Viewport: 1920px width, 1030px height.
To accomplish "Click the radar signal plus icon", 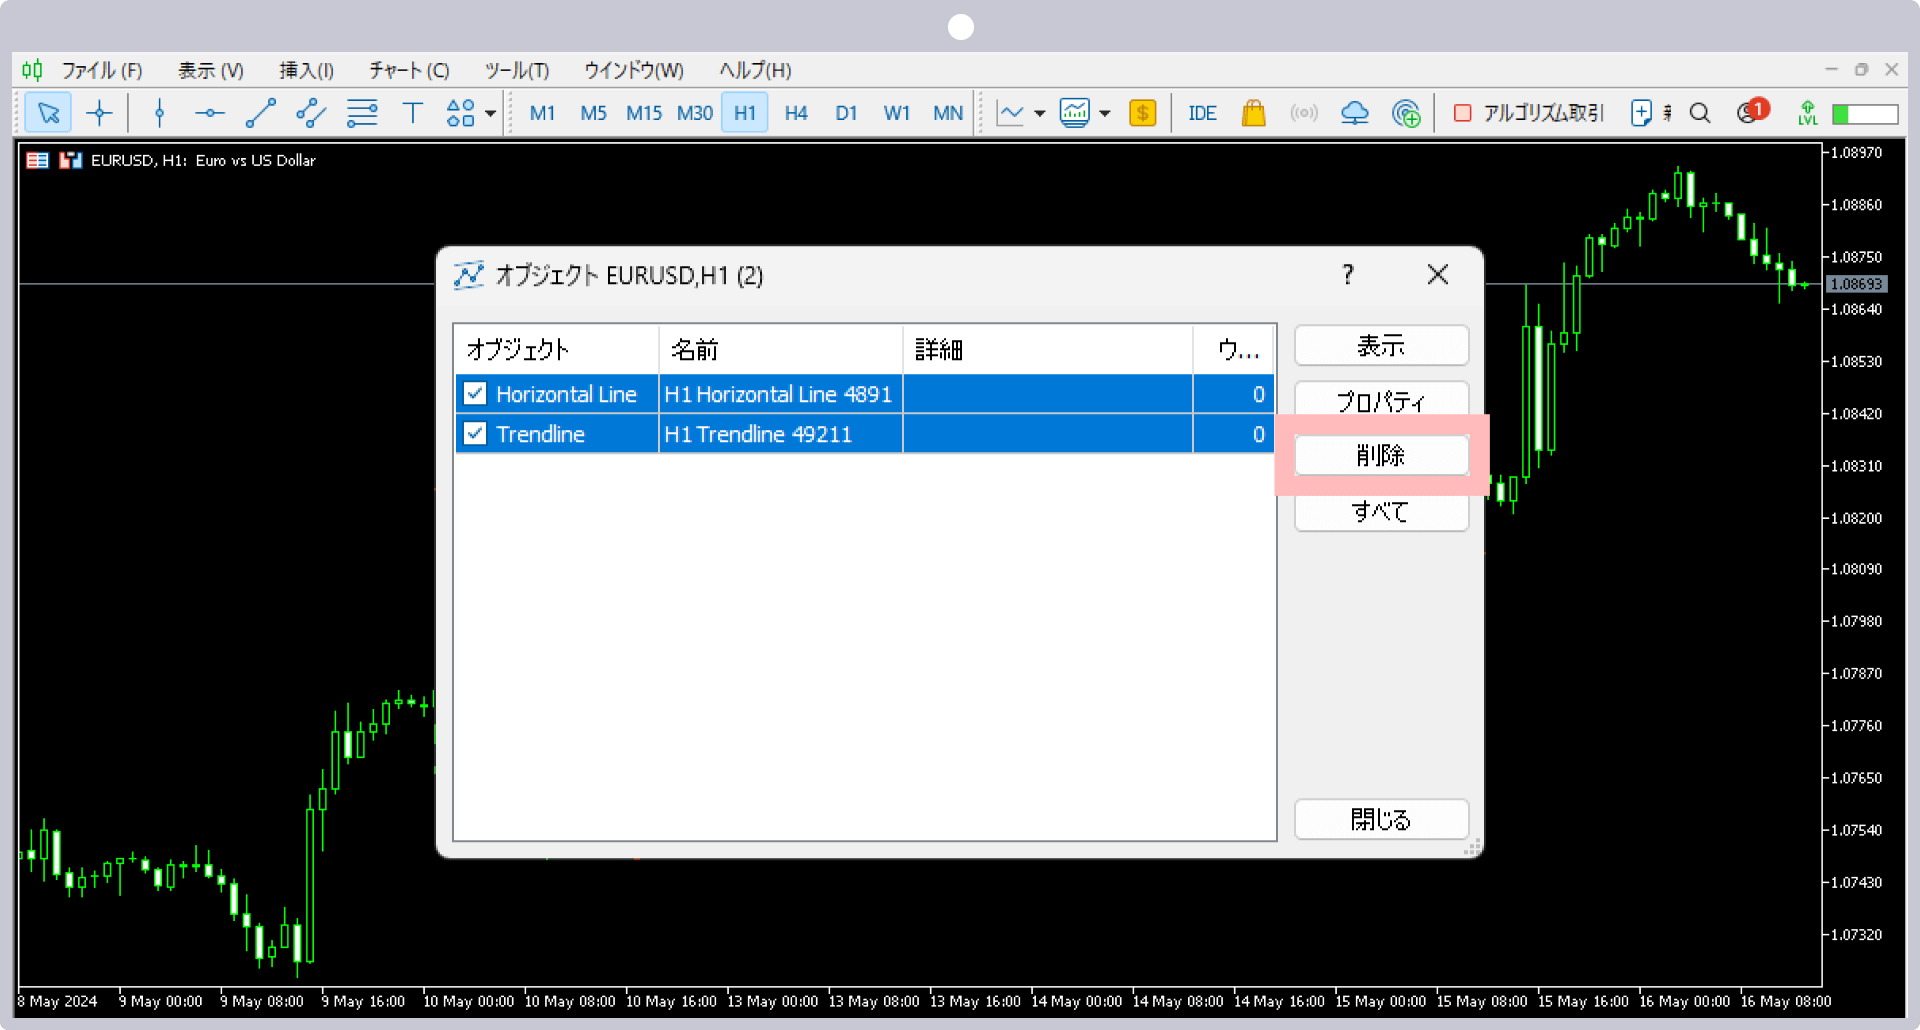I will (1406, 113).
